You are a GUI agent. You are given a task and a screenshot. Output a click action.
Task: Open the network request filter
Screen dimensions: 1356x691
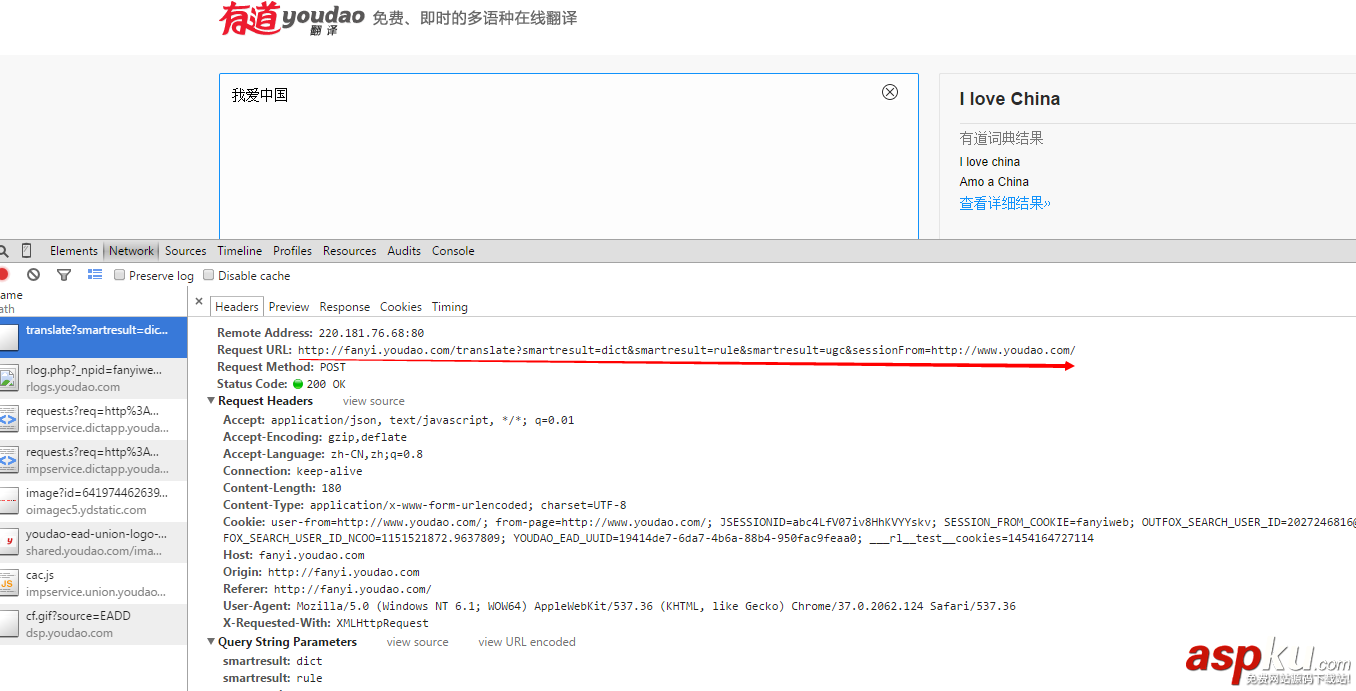(63, 274)
